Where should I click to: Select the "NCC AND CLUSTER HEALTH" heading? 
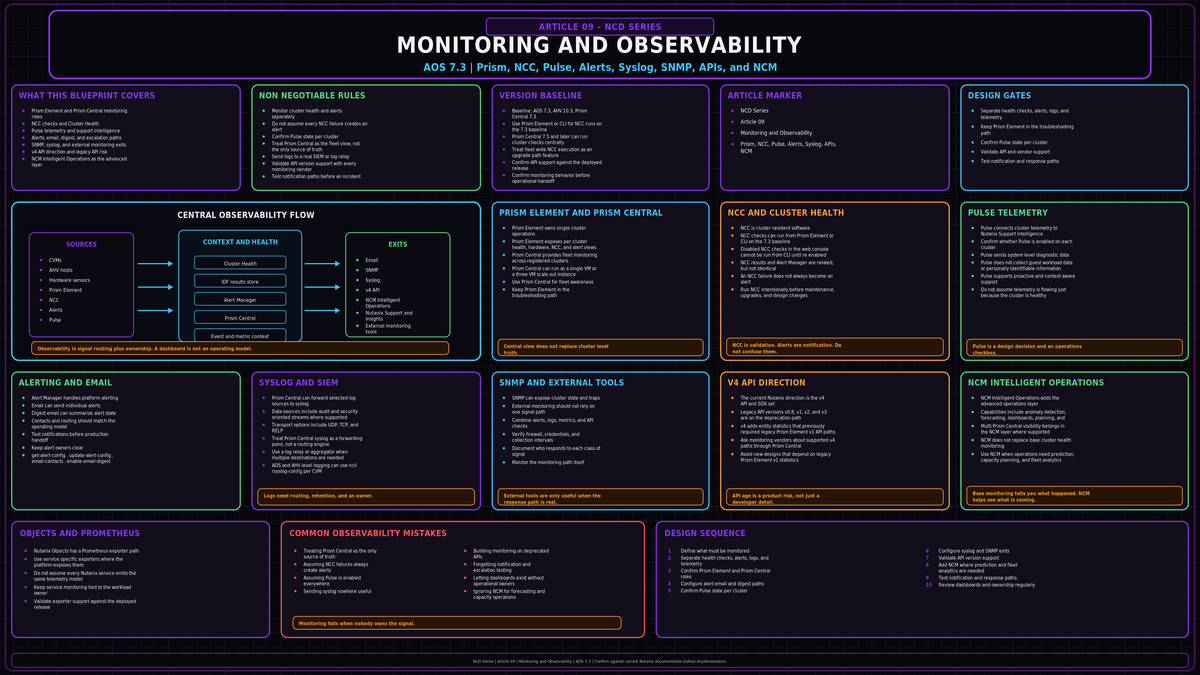(785, 213)
